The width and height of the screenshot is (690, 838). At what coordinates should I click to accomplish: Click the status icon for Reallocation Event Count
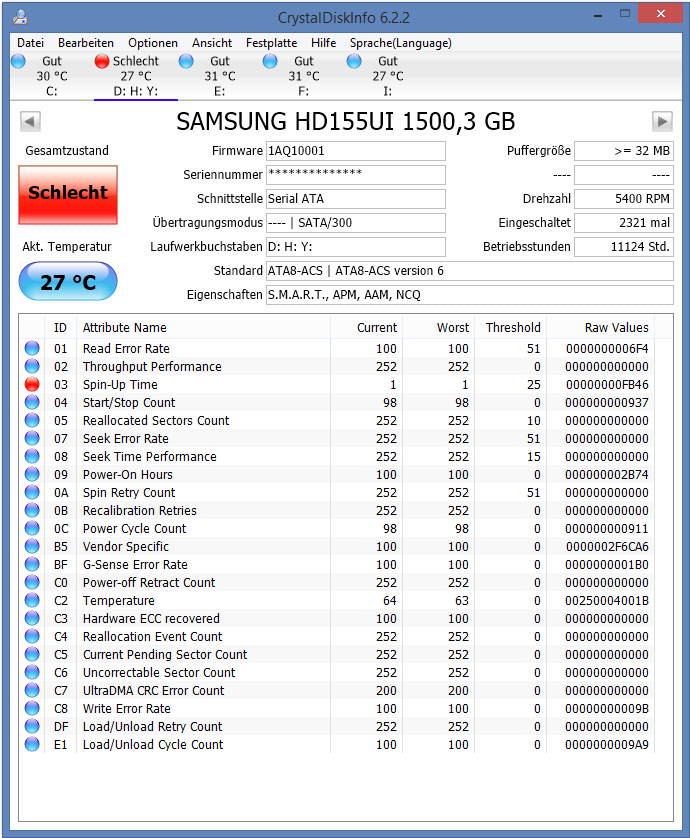[32, 636]
